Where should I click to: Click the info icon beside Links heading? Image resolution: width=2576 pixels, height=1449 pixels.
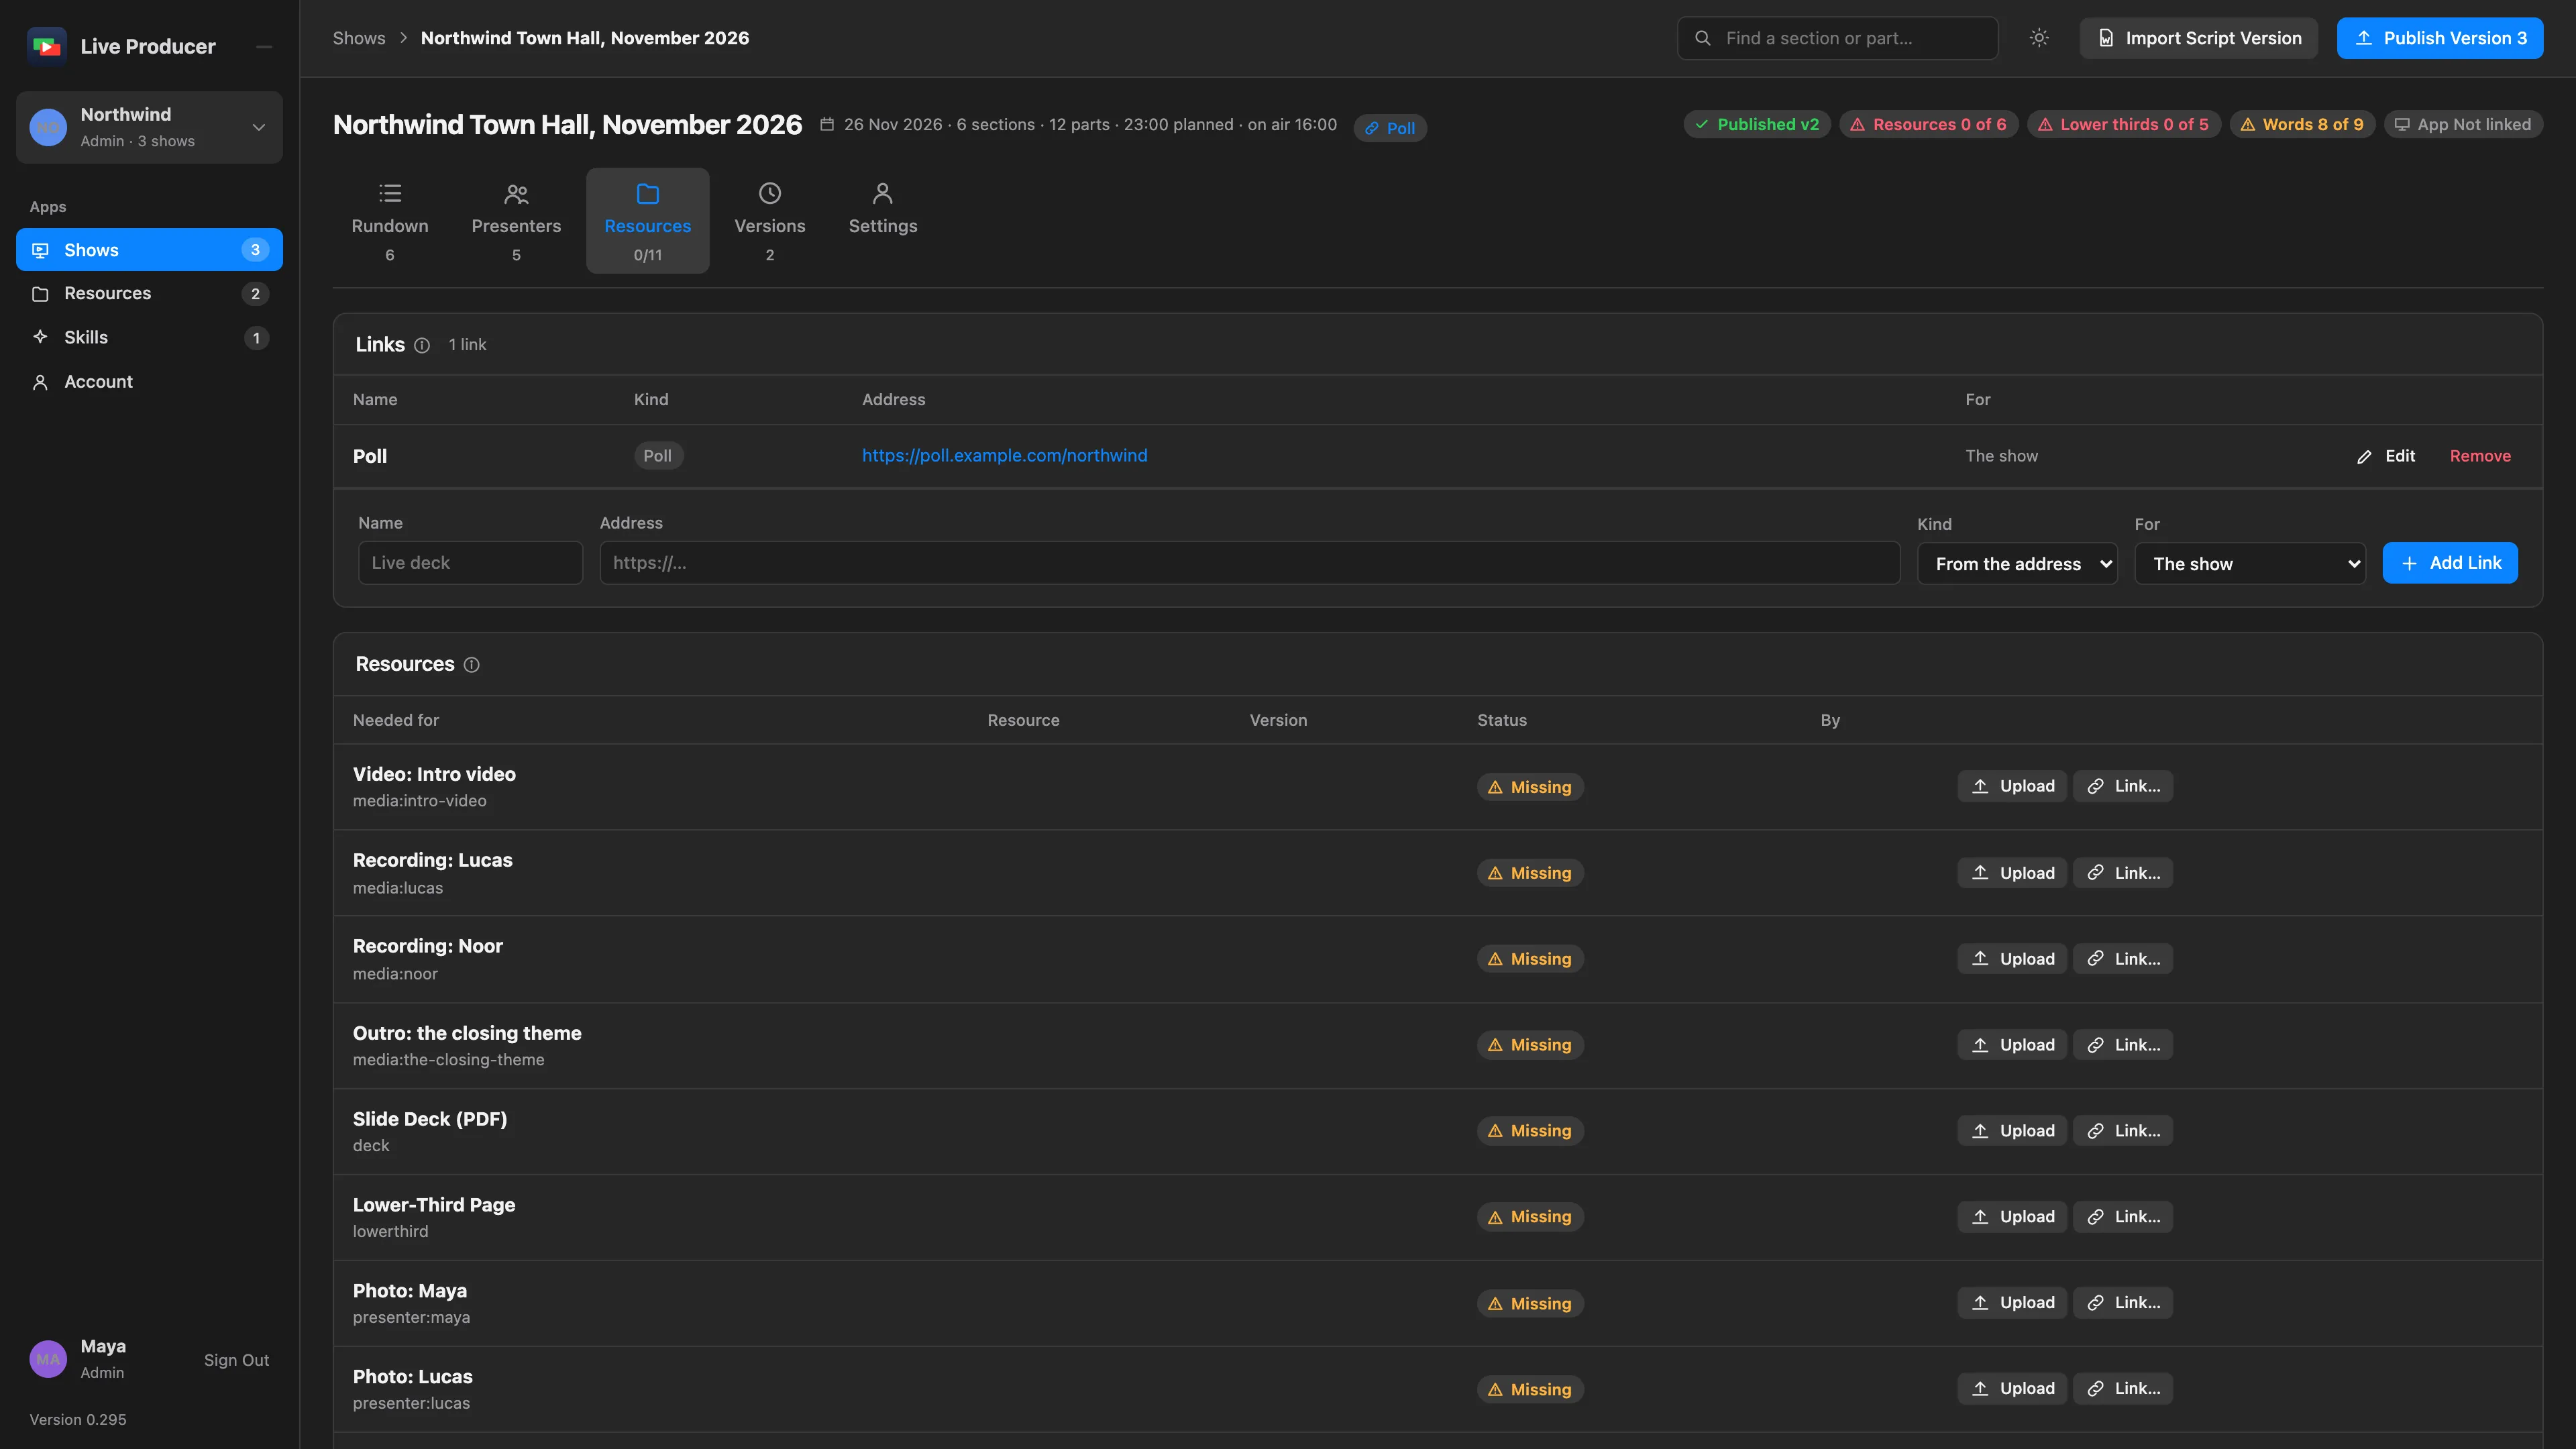pos(422,345)
